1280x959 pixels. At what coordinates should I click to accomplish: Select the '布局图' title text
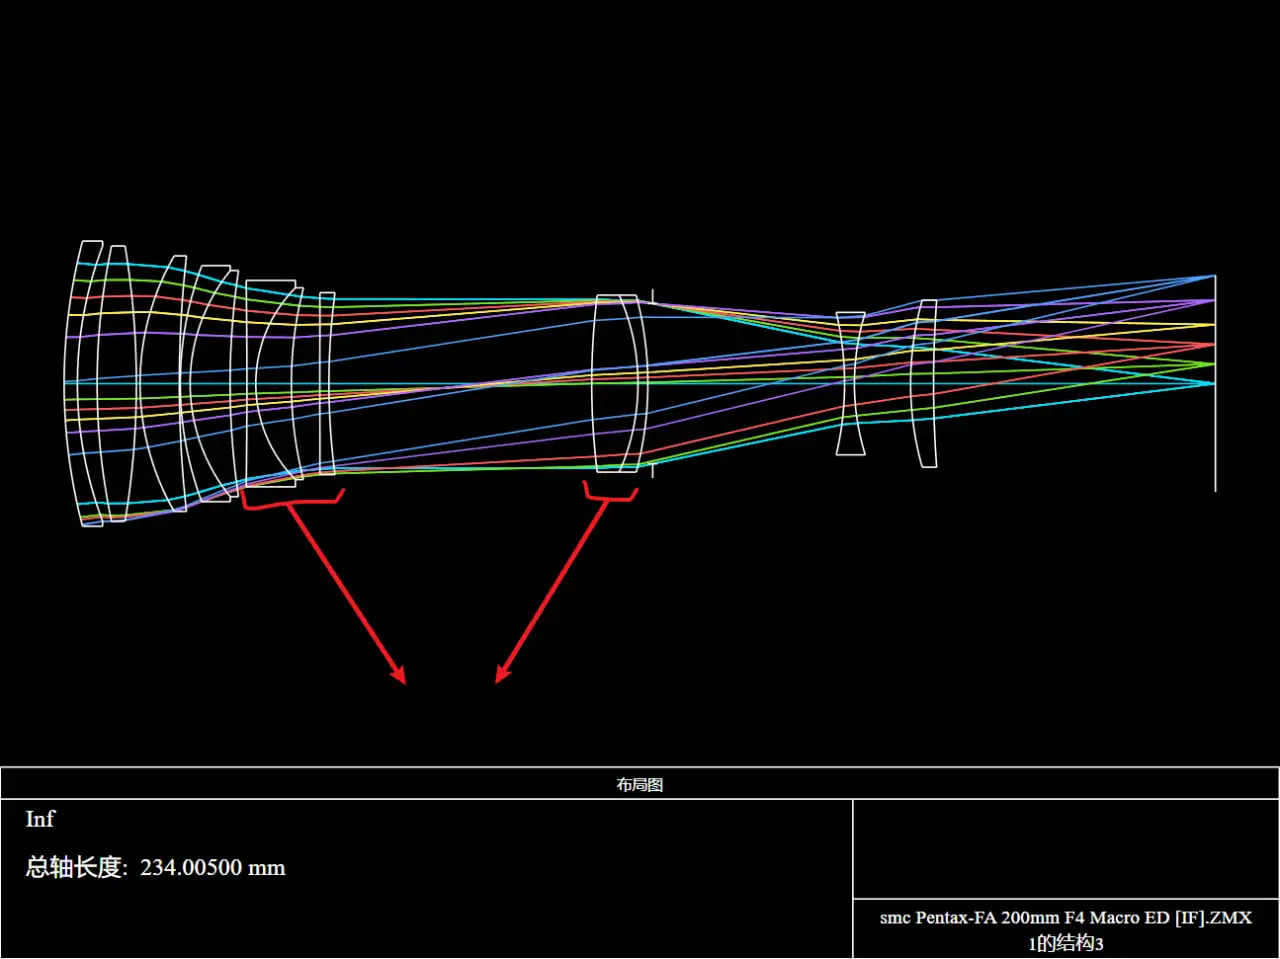pyautogui.click(x=640, y=784)
